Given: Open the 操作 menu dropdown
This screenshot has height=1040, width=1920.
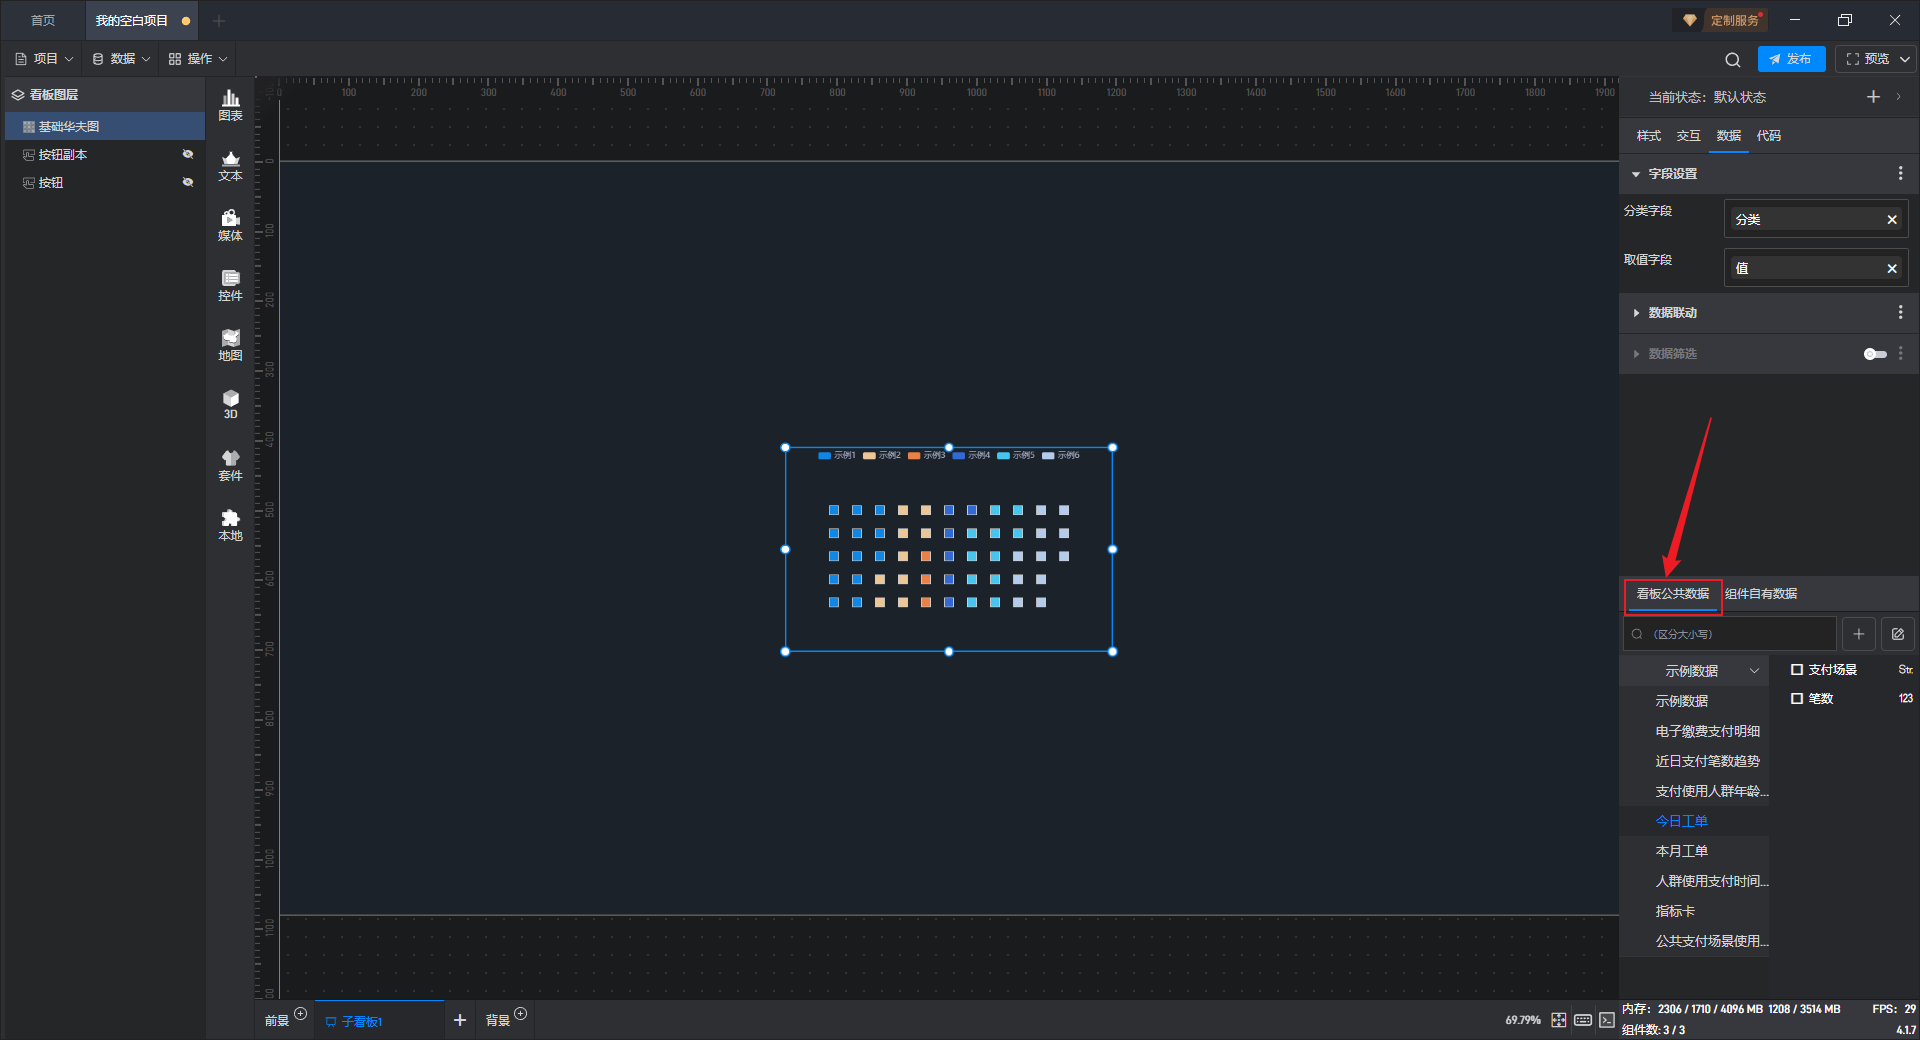Looking at the screenshot, I should point(198,59).
